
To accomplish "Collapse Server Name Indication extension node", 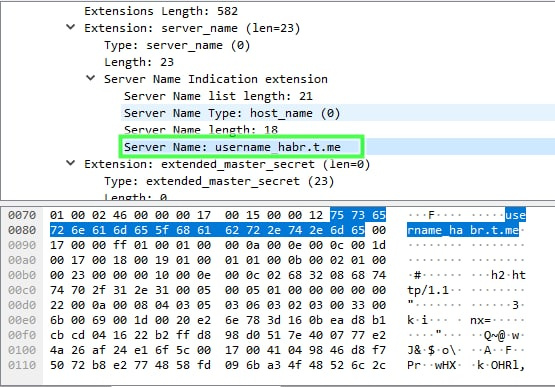I will pos(91,78).
